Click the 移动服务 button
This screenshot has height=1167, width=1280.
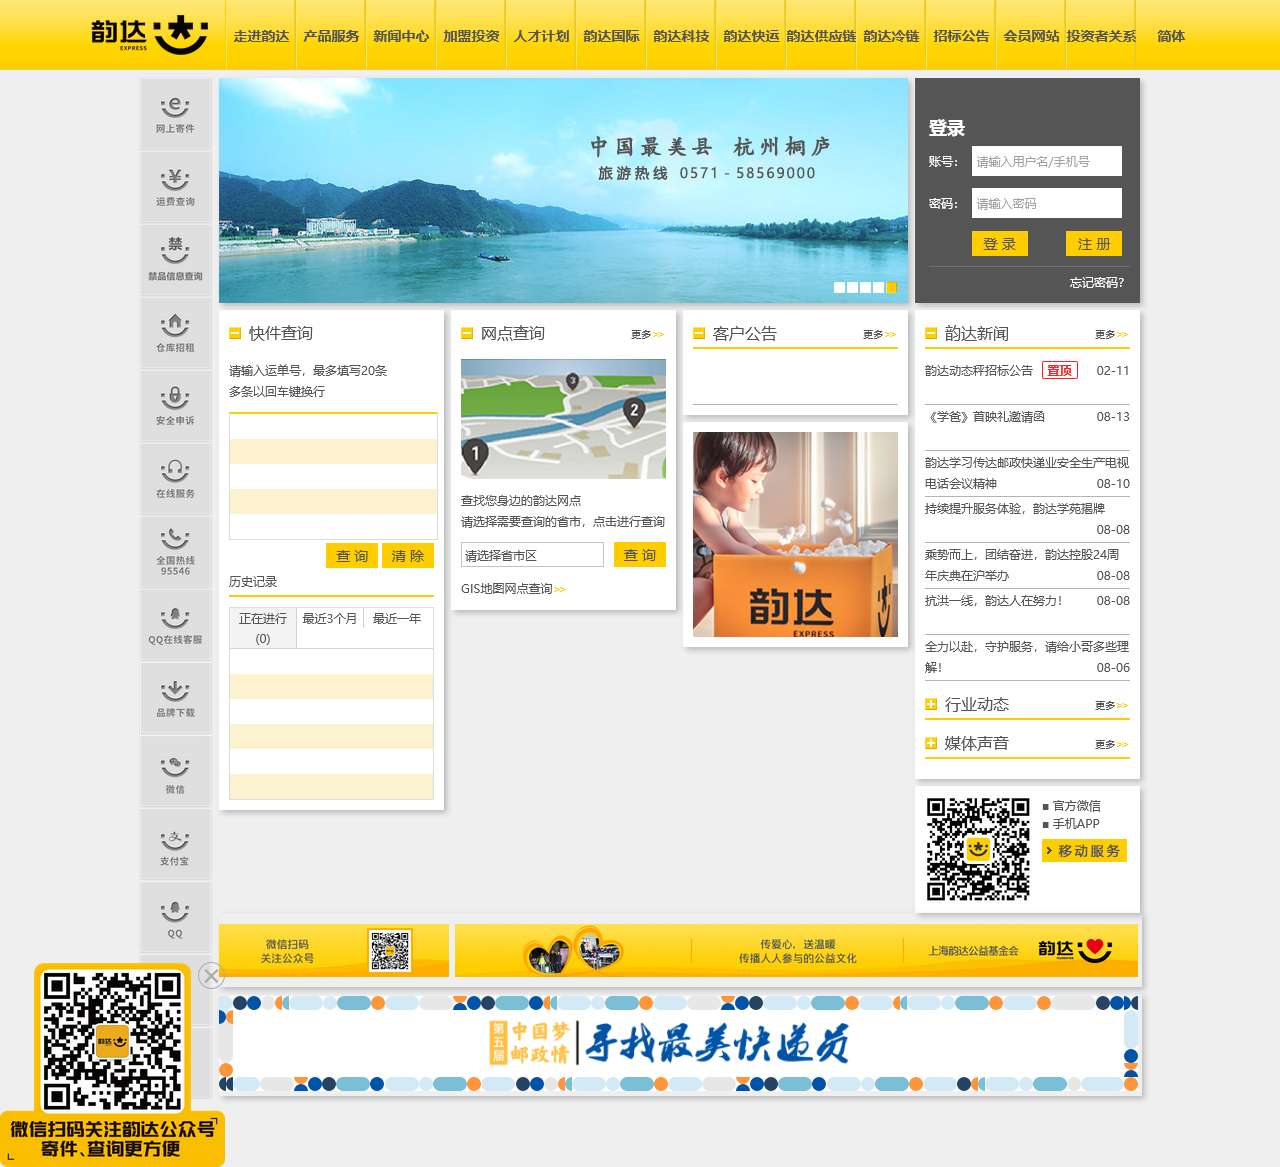pyautogui.click(x=1084, y=851)
